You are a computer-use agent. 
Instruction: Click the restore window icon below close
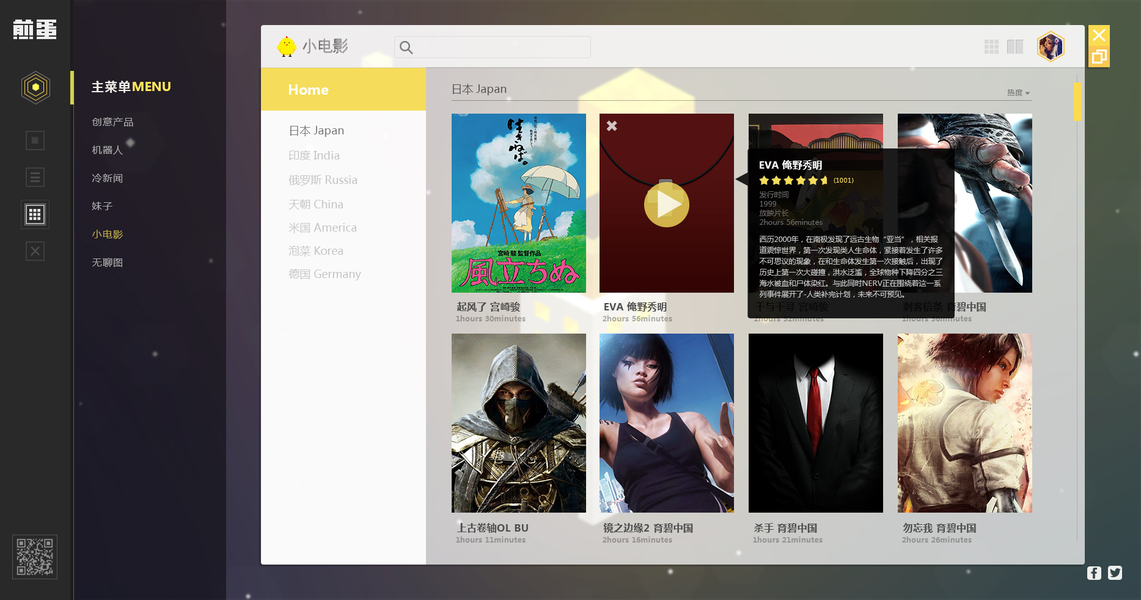(1099, 57)
